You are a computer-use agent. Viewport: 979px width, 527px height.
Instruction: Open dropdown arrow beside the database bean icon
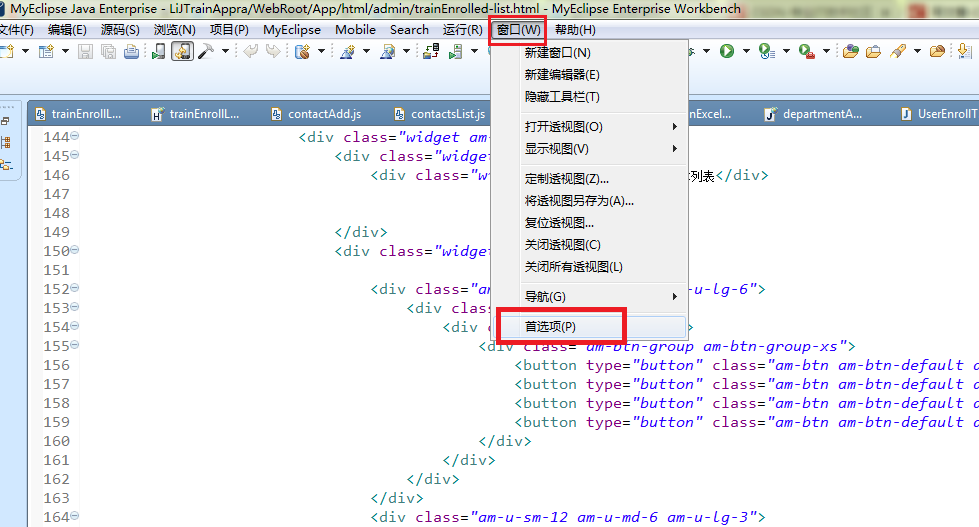[x=322, y=51]
